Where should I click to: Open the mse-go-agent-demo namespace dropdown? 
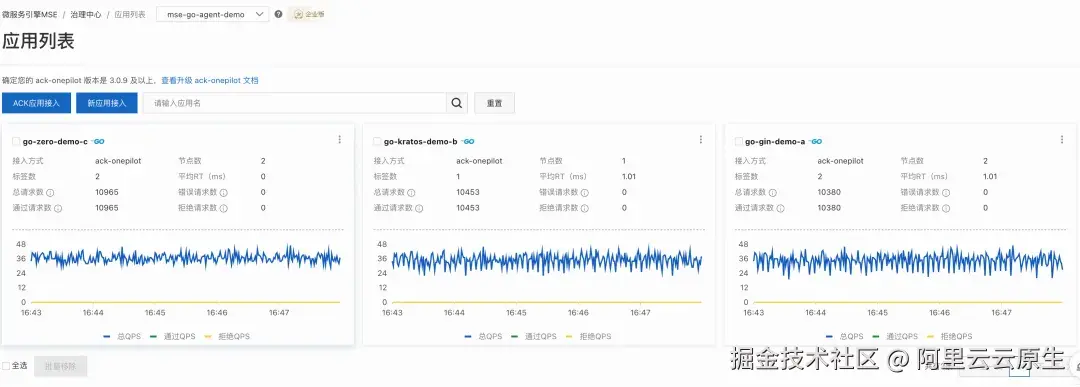[x=212, y=14]
